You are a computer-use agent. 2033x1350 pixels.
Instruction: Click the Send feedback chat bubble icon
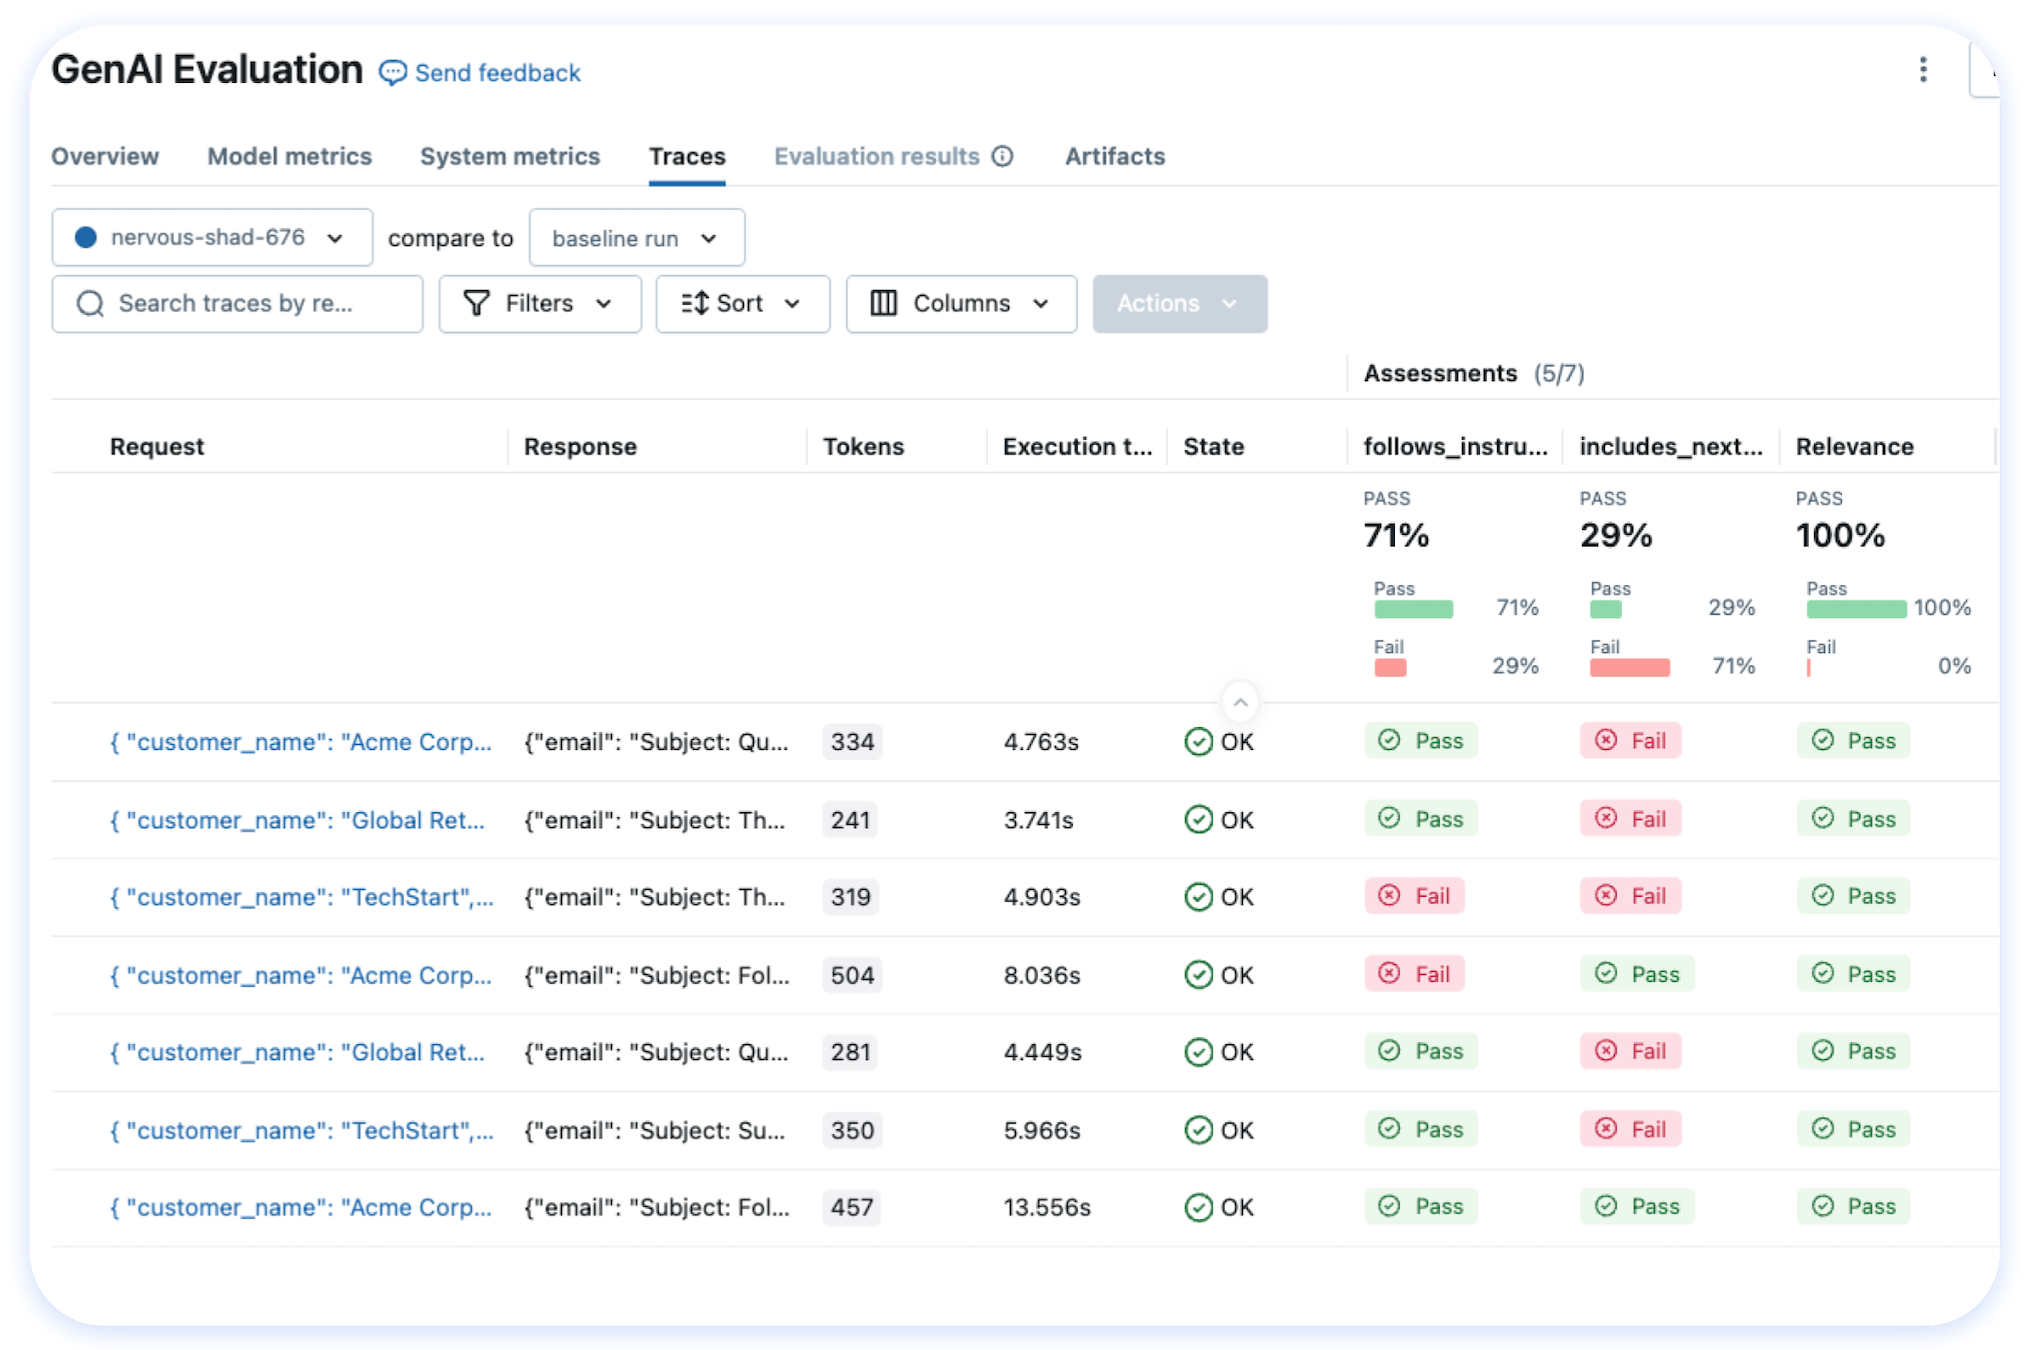[392, 73]
